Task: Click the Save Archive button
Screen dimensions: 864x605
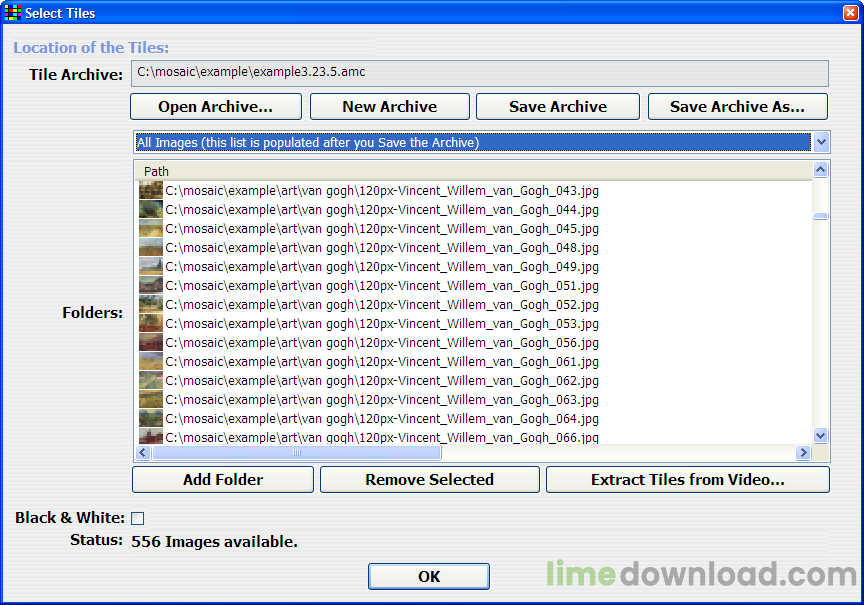Action: point(557,107)
